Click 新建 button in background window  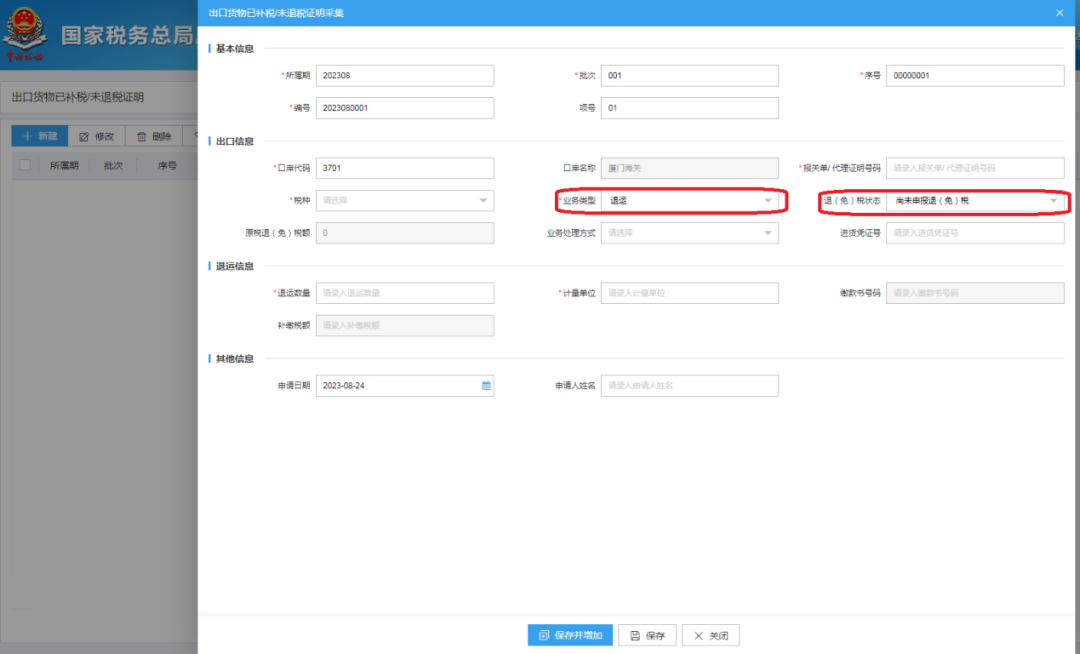39,136
